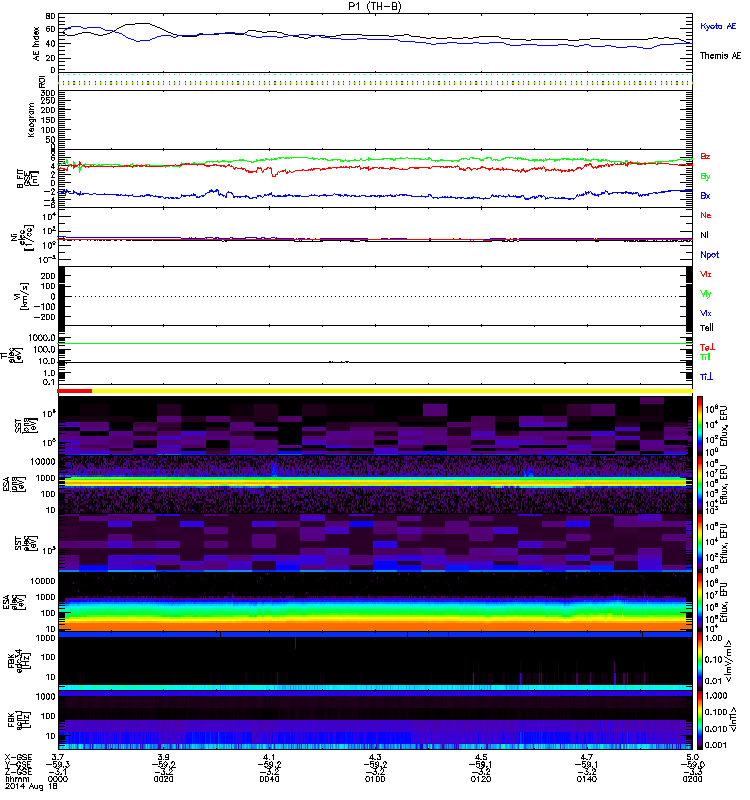Screen dimensions: 750x800
Task: Click the 0000 time tick label
Action: pos(58,779)
